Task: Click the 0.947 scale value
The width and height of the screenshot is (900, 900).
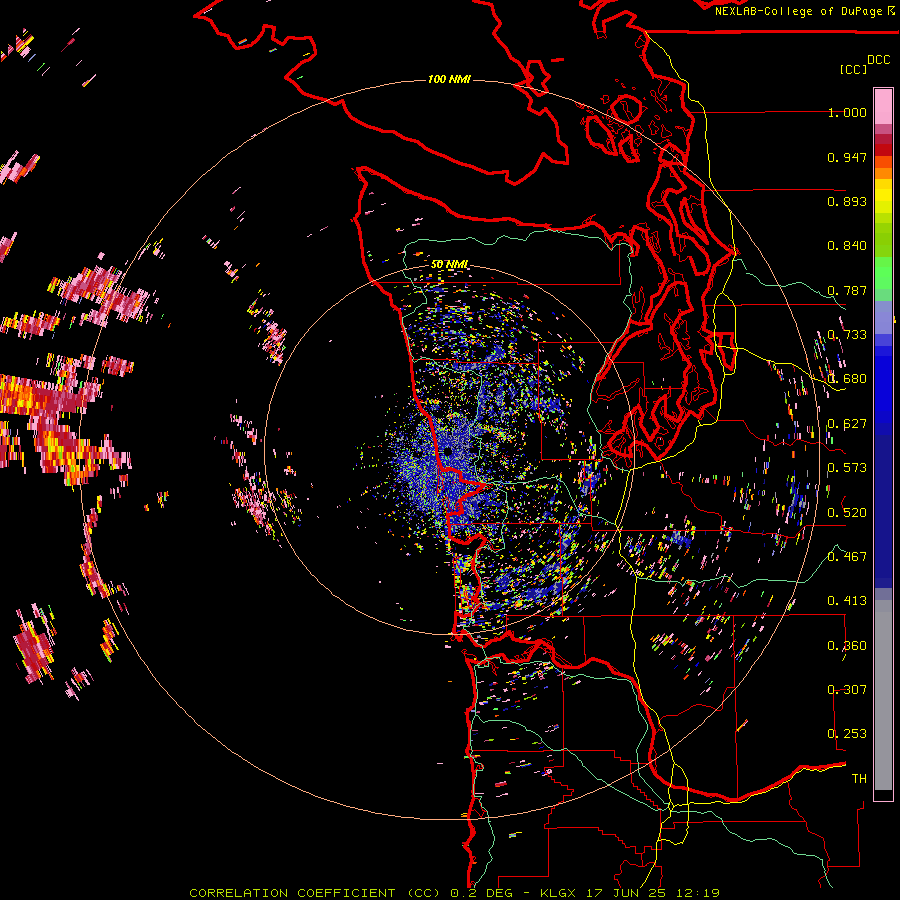Action: click(847, 157)
